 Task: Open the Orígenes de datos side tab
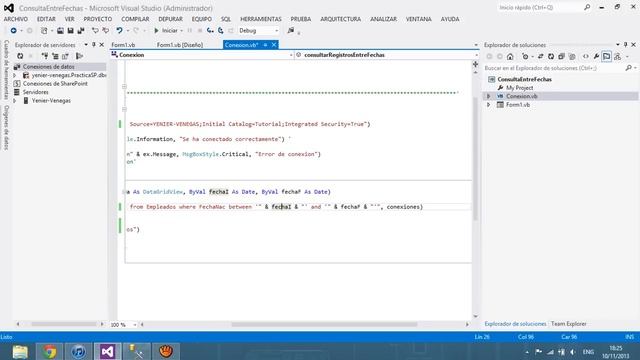pyautogui.click(x=6, y=128)
